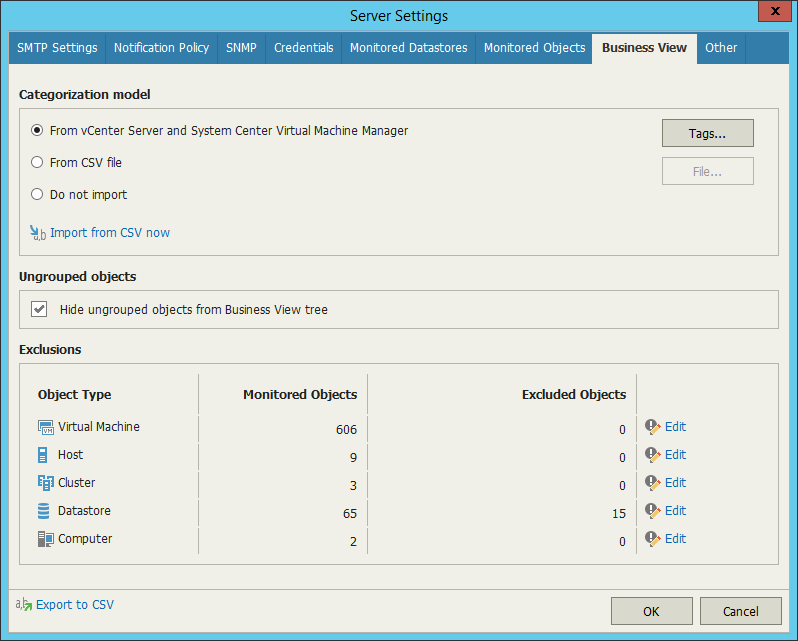Click the edit icon in Virtual Machine row
This screenshot has height=641, width=798.
tap(652, 427)
